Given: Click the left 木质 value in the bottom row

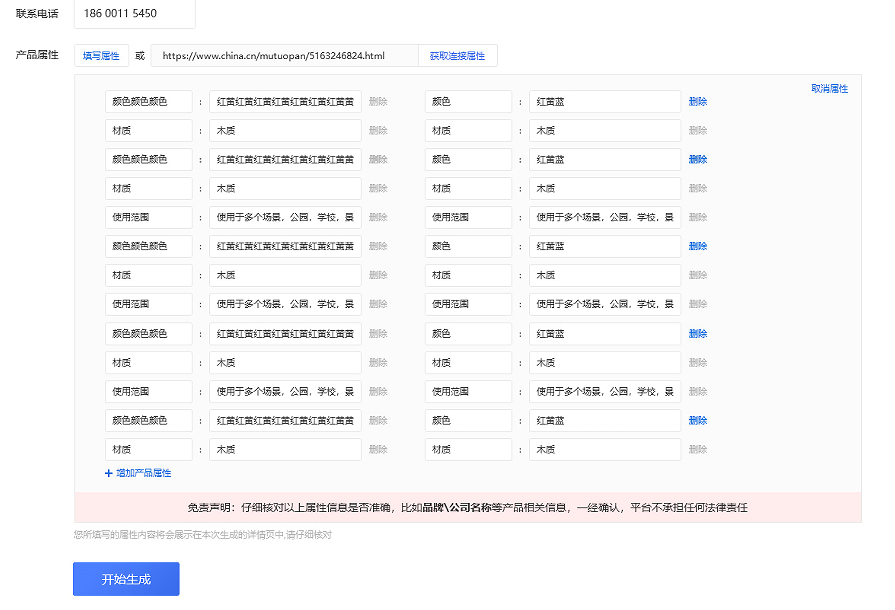Looking at the screenshot, I should pos(285,450).
